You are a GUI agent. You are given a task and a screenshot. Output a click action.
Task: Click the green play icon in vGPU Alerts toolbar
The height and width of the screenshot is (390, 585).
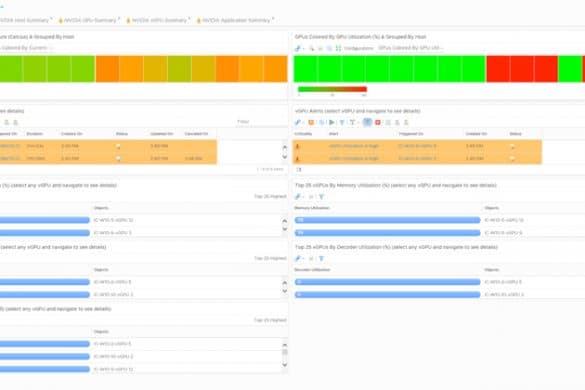332,122
